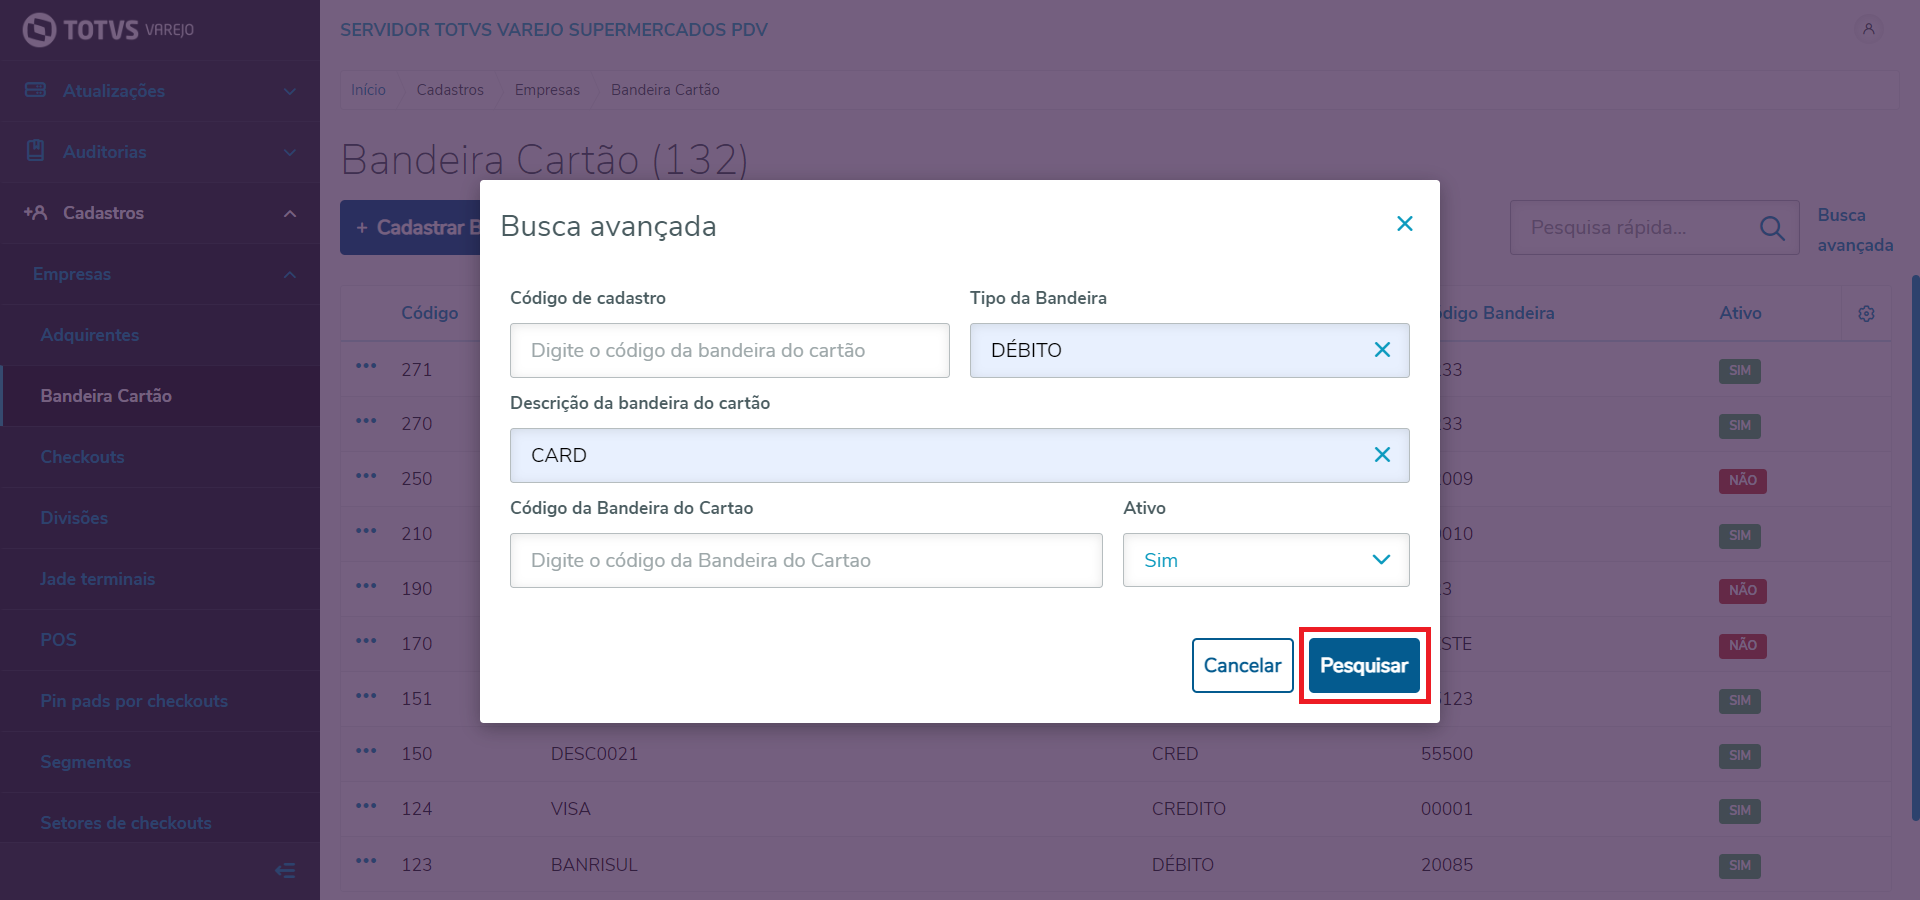This screenshot has height=900, width=1920.
Task: Open table column settings gear
Action: tap(1866, 314)
